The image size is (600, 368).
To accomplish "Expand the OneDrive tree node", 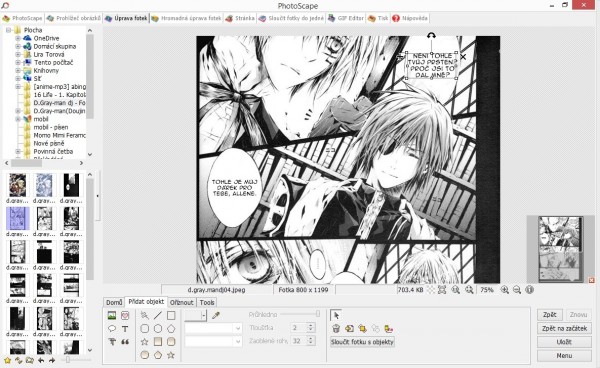I will point(18,38).
